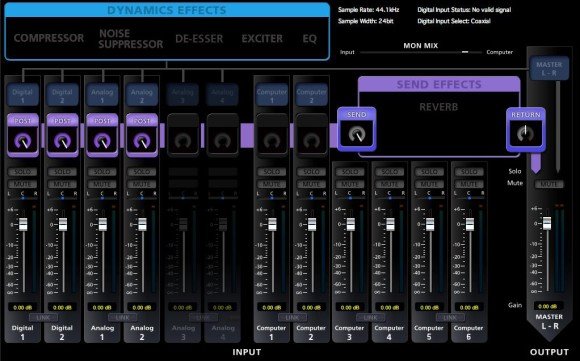
Task: Click the Analog 2 gain value field
Action: [x=142, y=307]
